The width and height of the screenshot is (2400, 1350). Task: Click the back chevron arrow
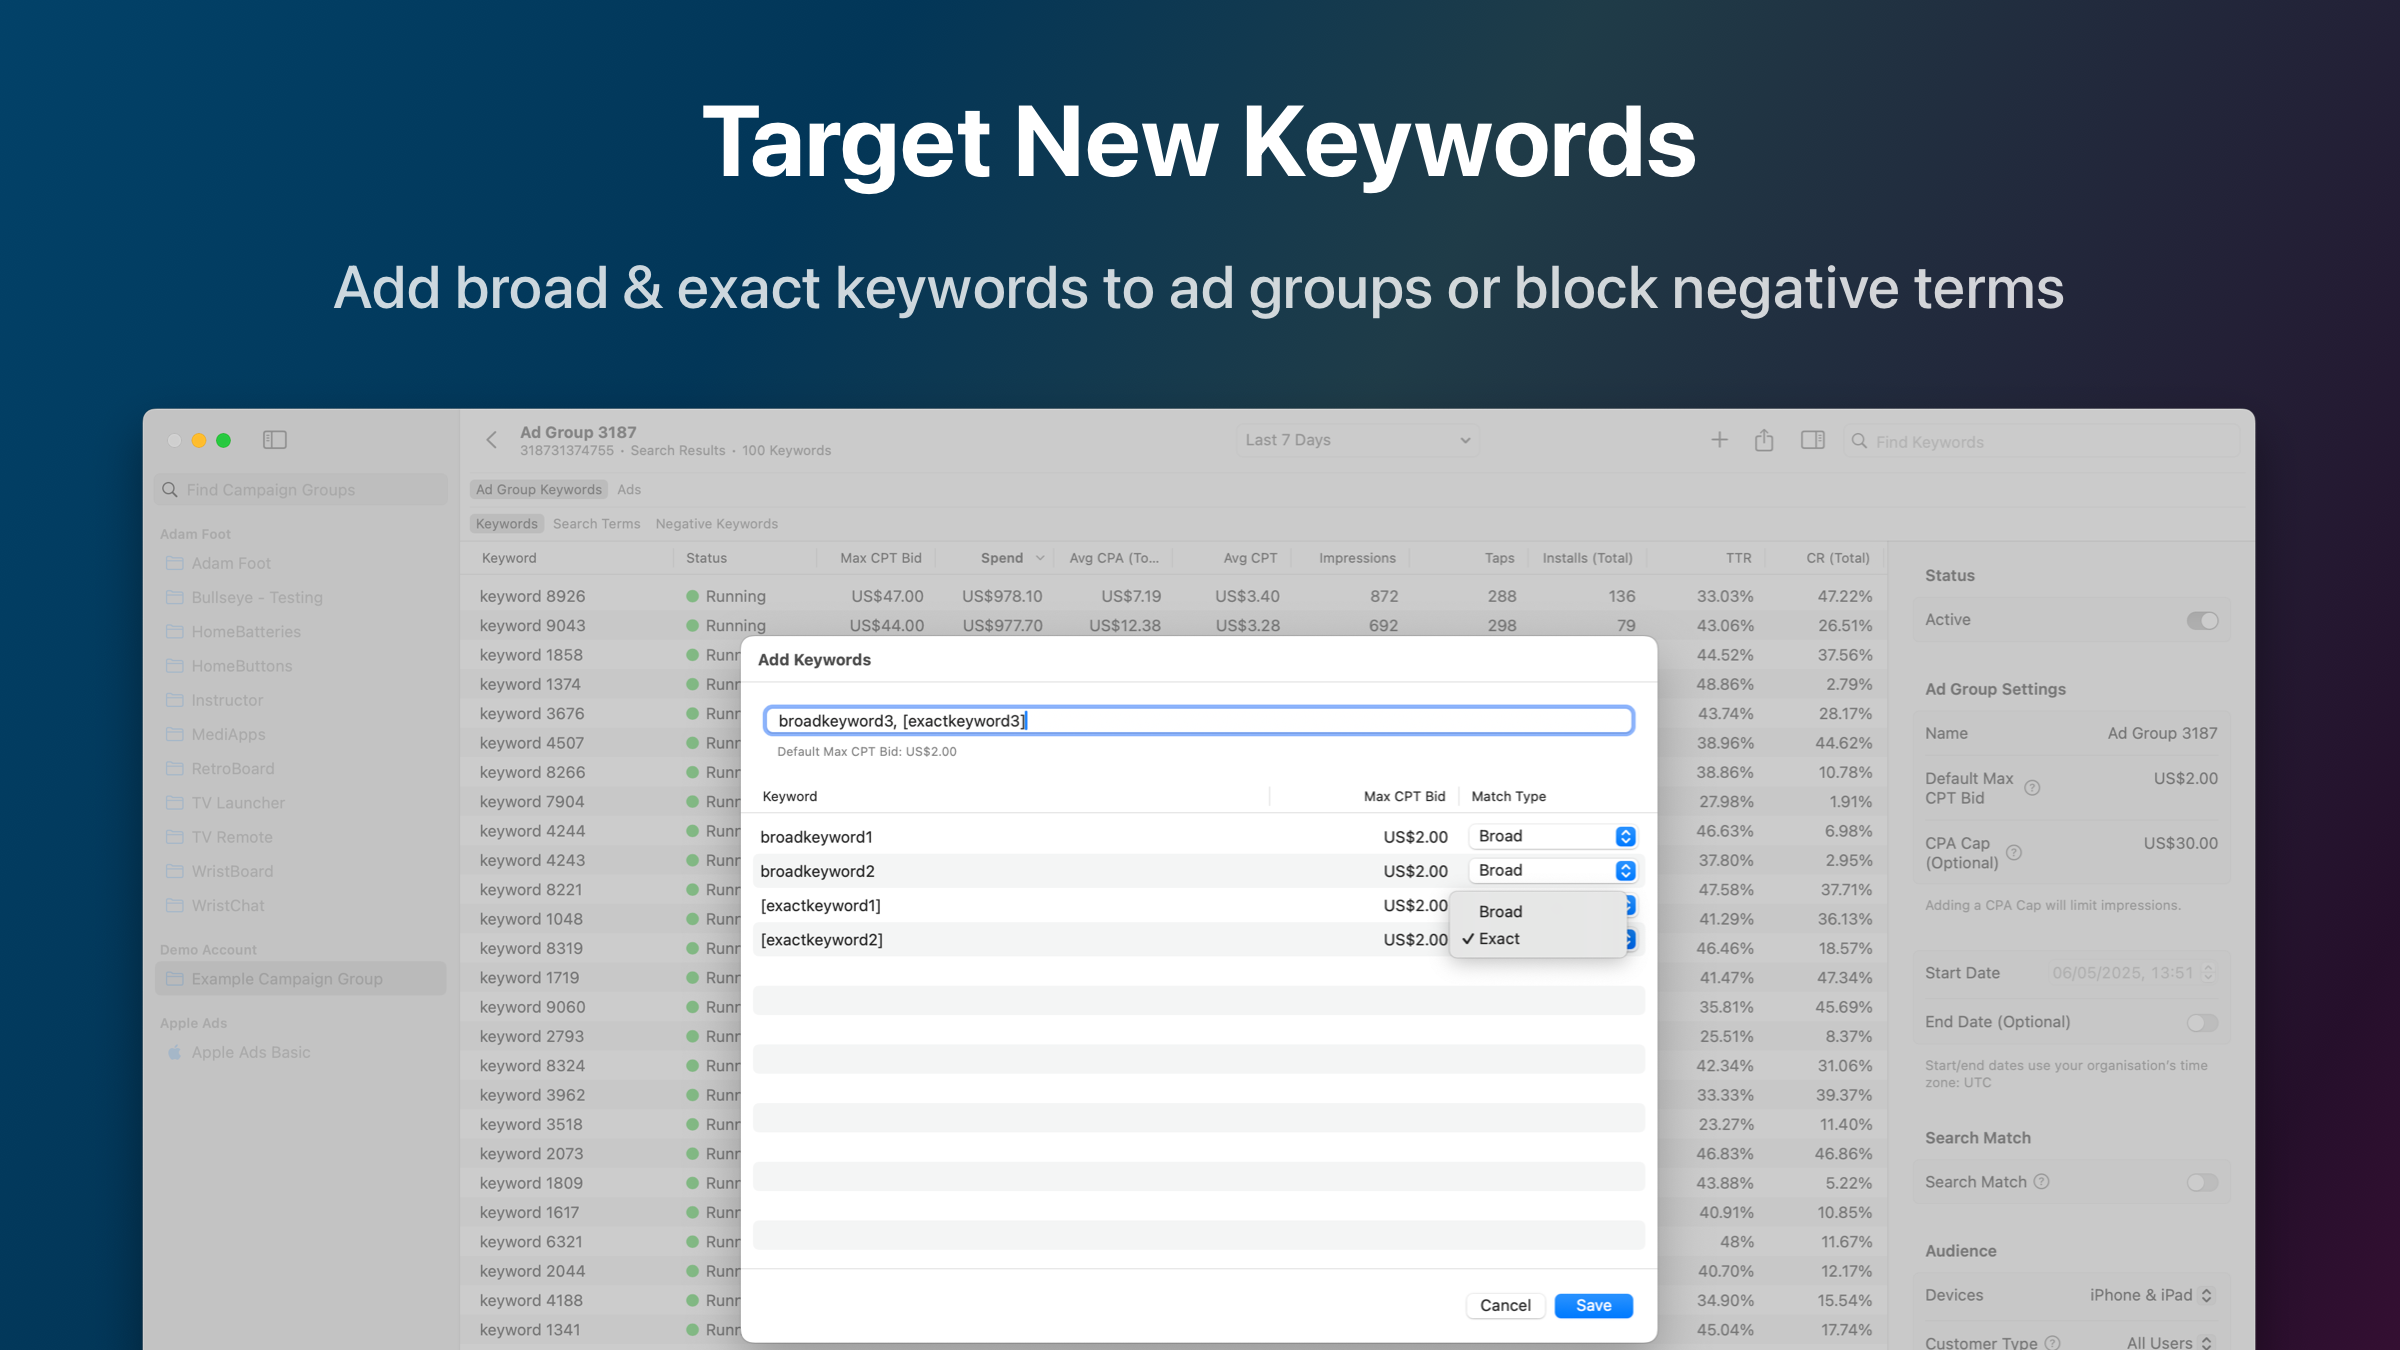491,440
